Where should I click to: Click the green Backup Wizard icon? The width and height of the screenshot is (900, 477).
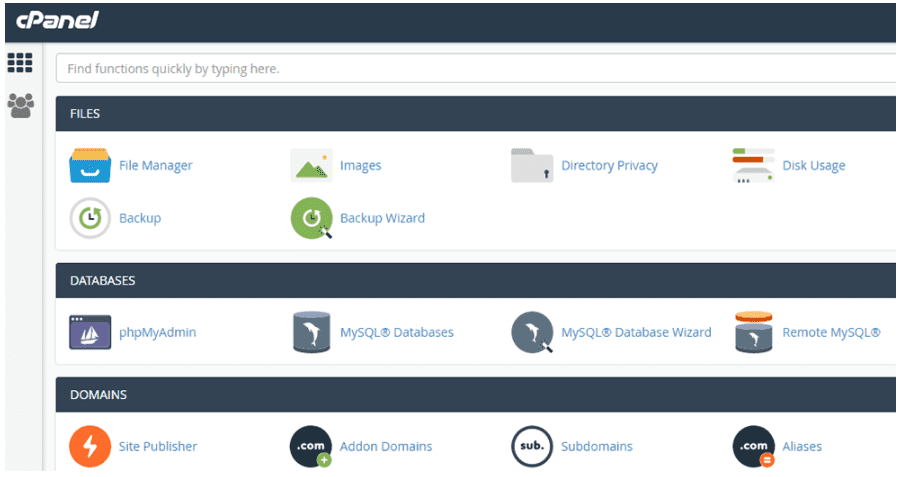click(x=312, y=218)
